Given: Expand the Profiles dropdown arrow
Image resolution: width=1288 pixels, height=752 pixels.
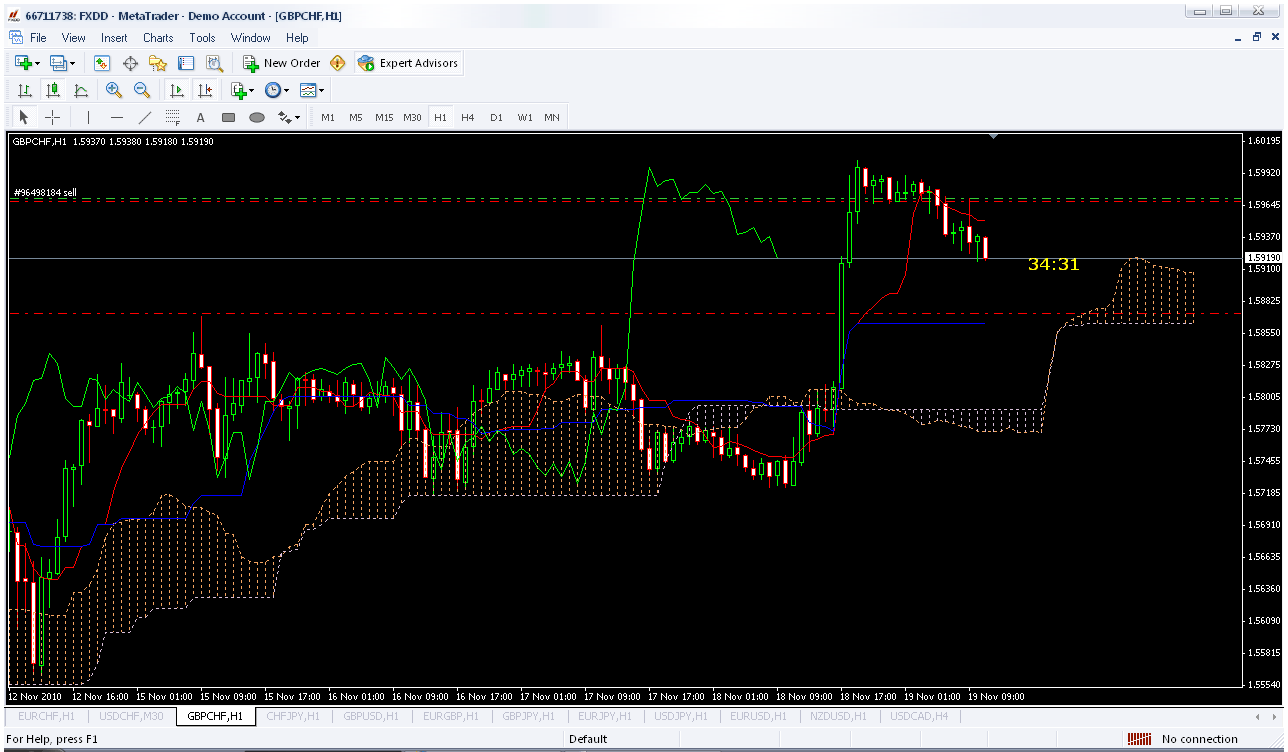Looking at the screenshot, I should pyautogui.click(x=73, y=63).
